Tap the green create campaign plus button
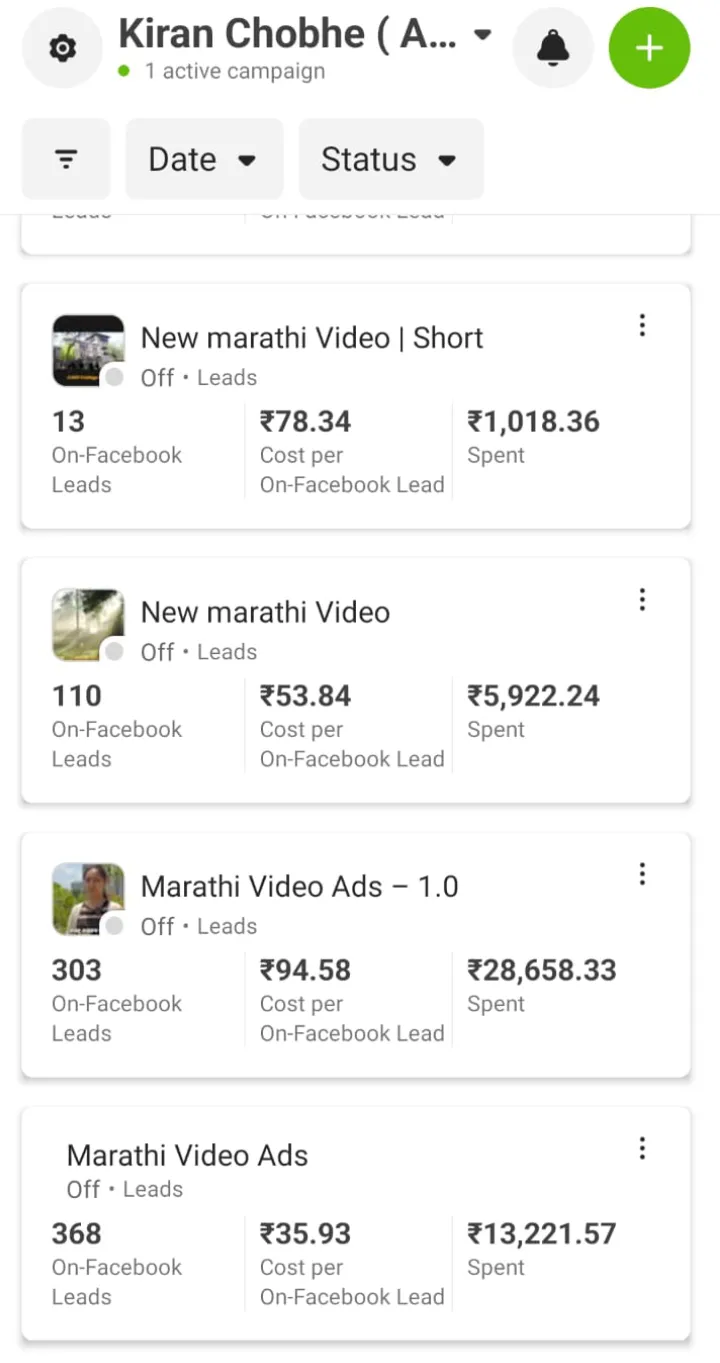720x1363 pixels. tap(649, 48)
